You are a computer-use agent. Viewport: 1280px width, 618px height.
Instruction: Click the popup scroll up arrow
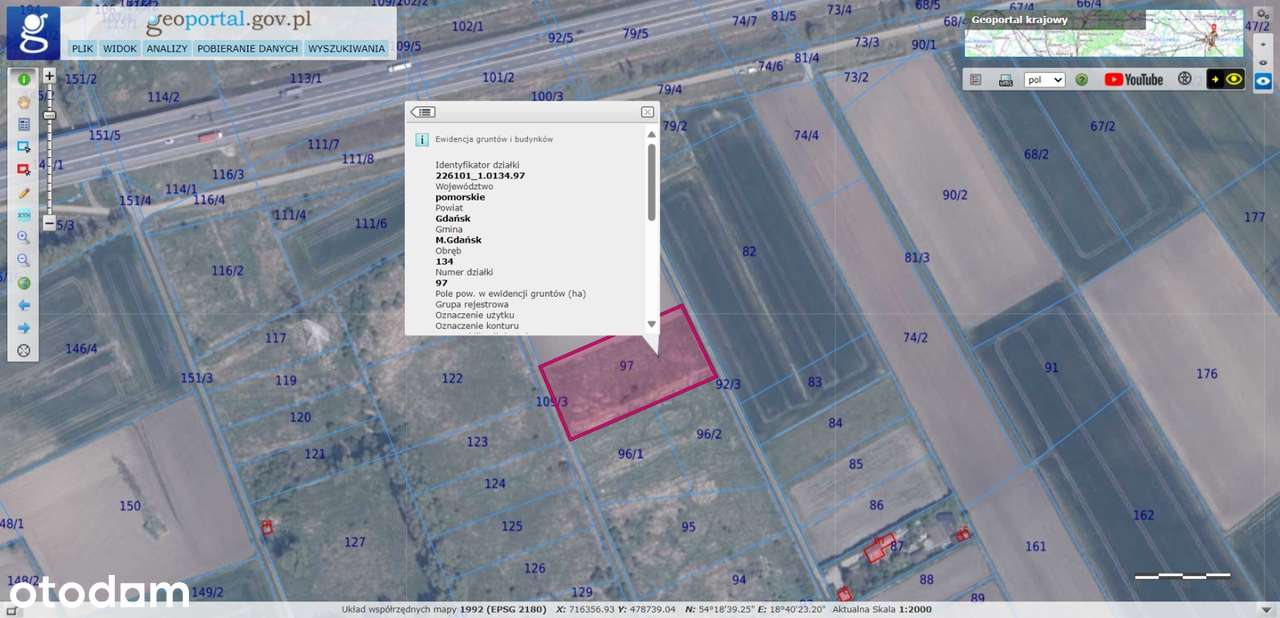coord(652,133)
